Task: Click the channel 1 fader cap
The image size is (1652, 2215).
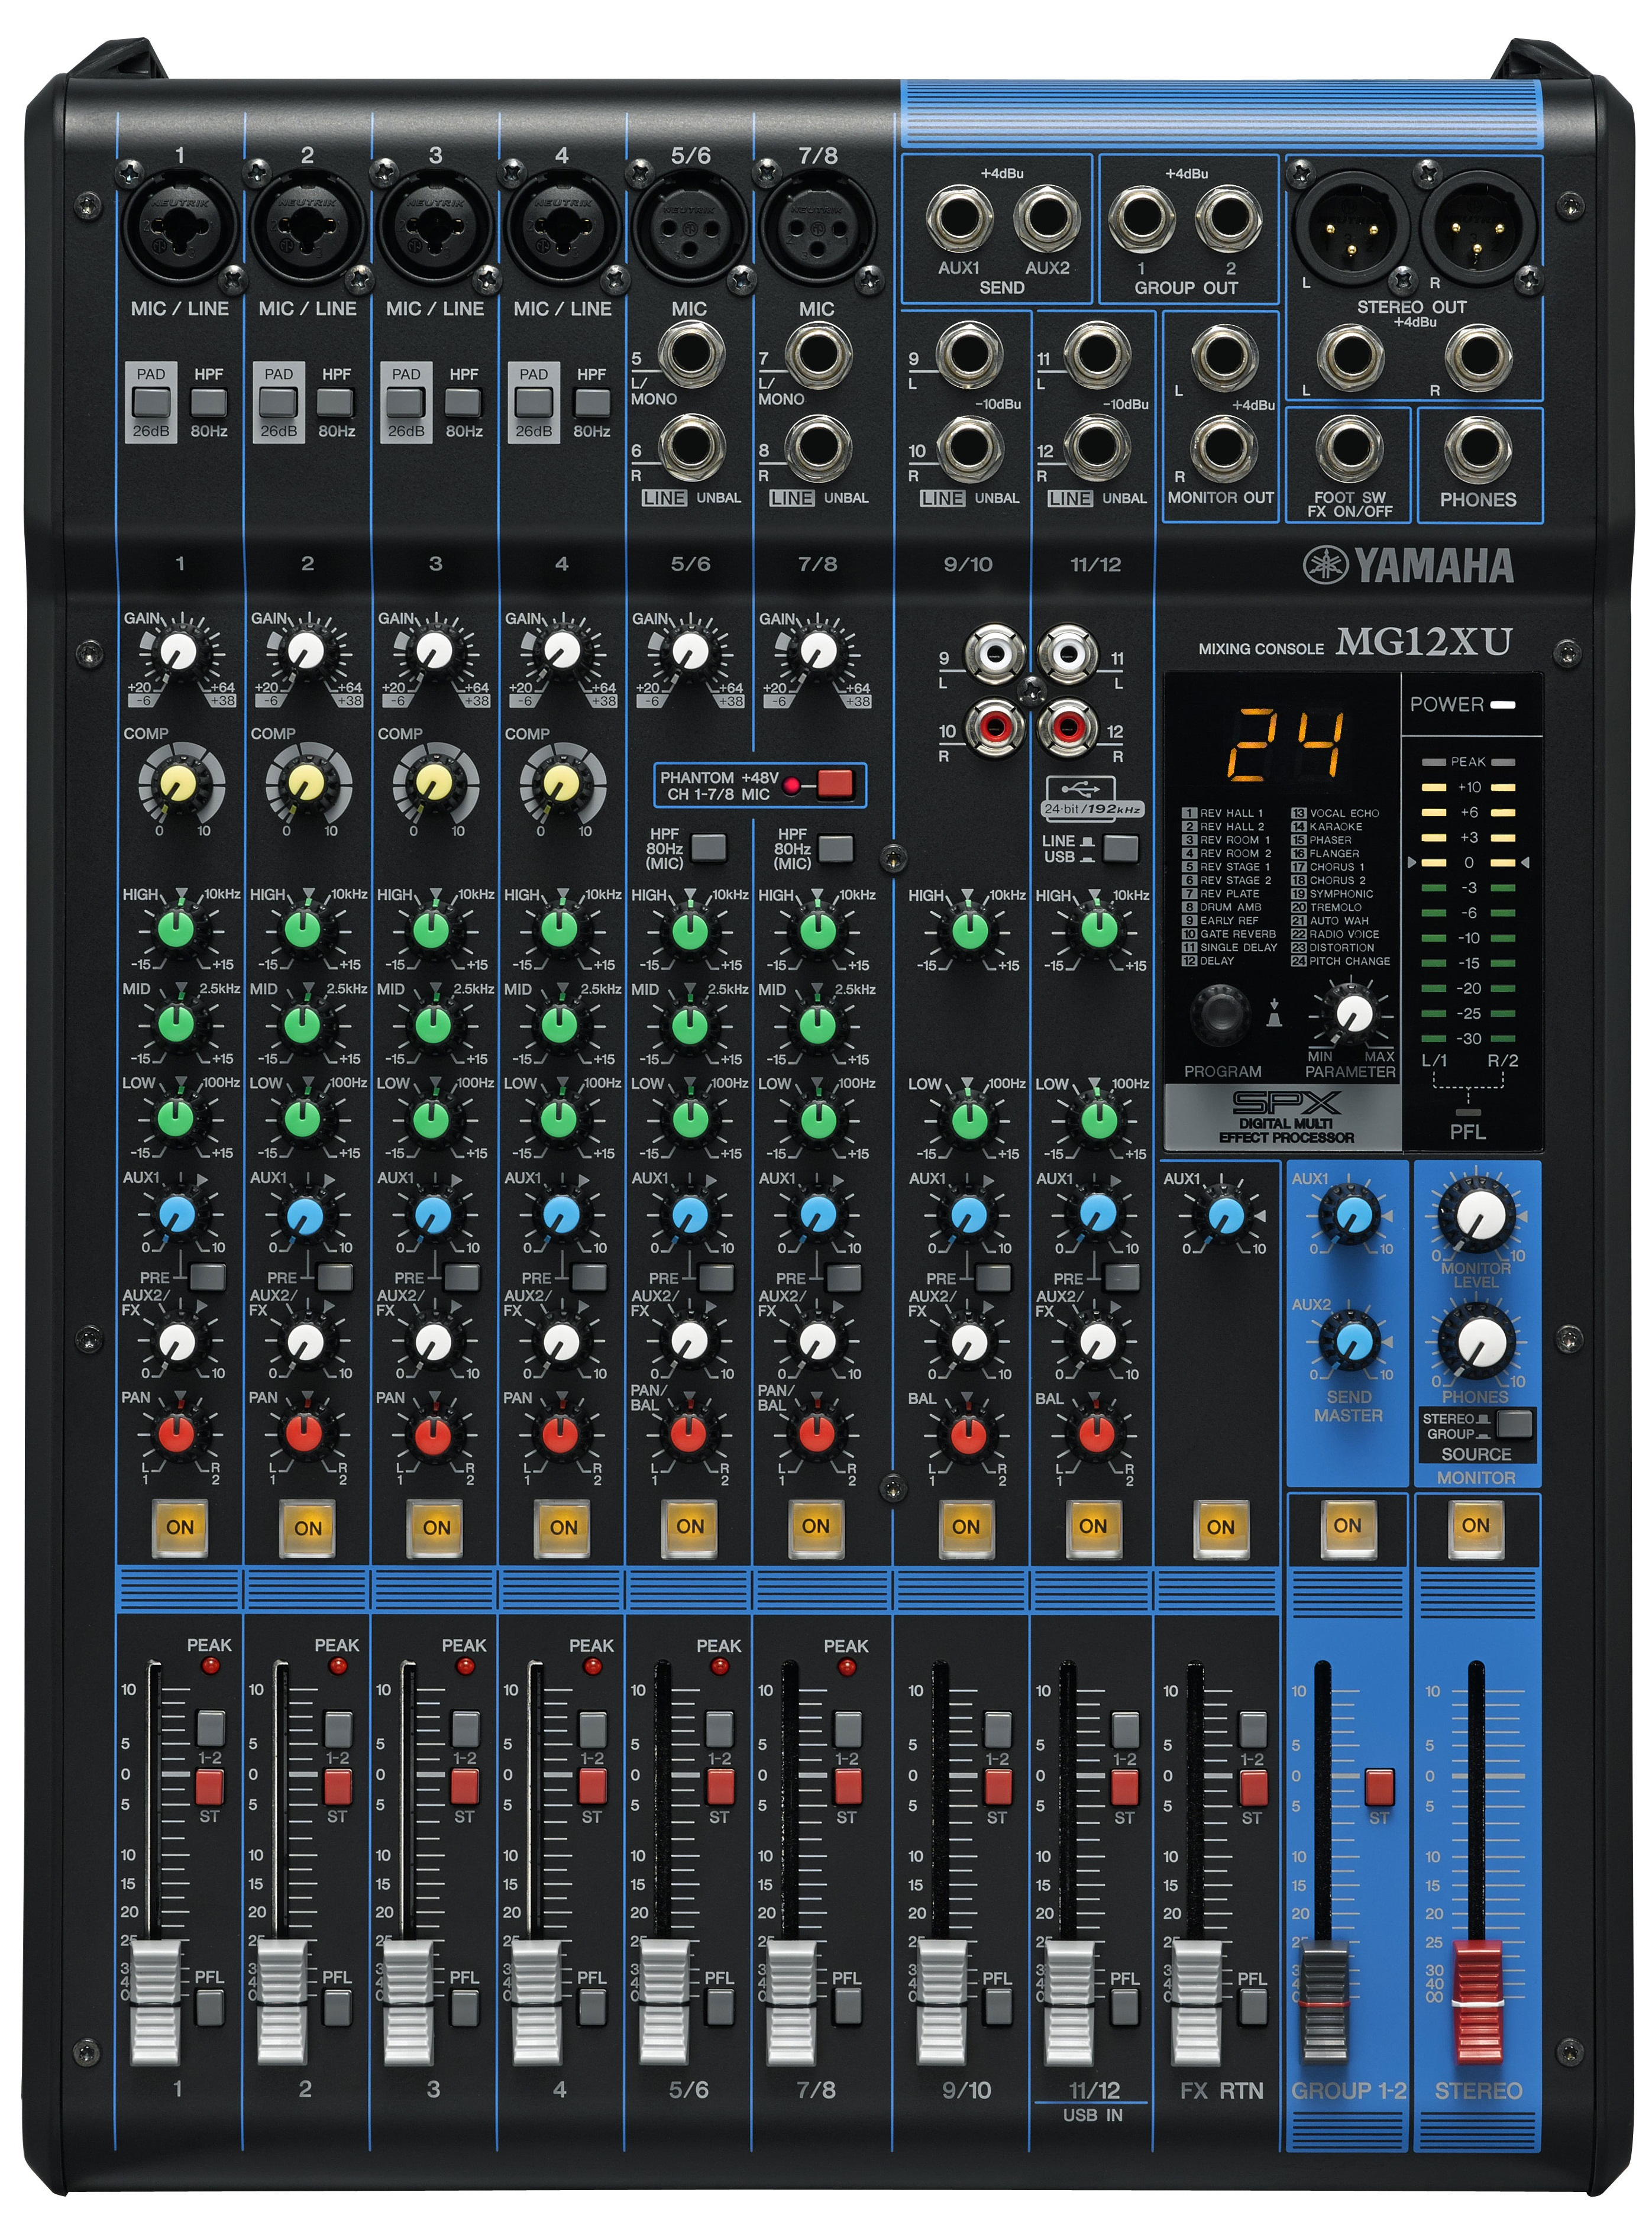Action: [x=156, y=2003]
